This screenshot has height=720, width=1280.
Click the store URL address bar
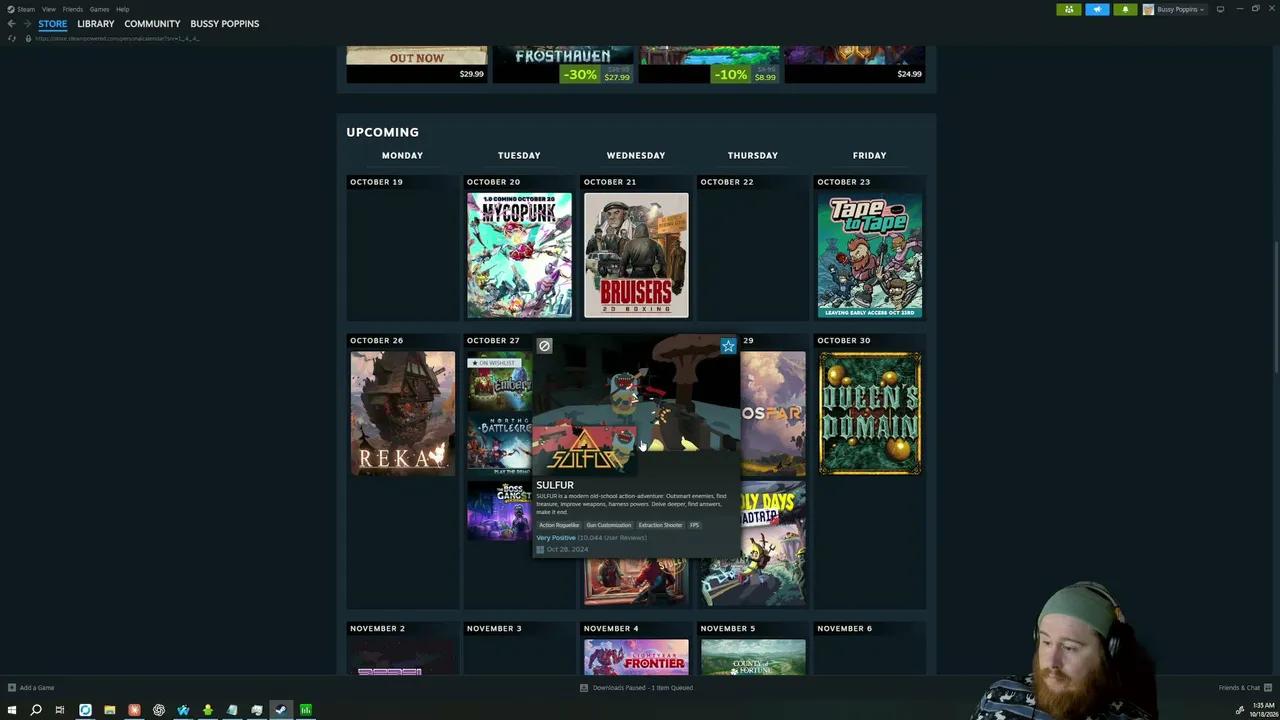tap(118, 38)
